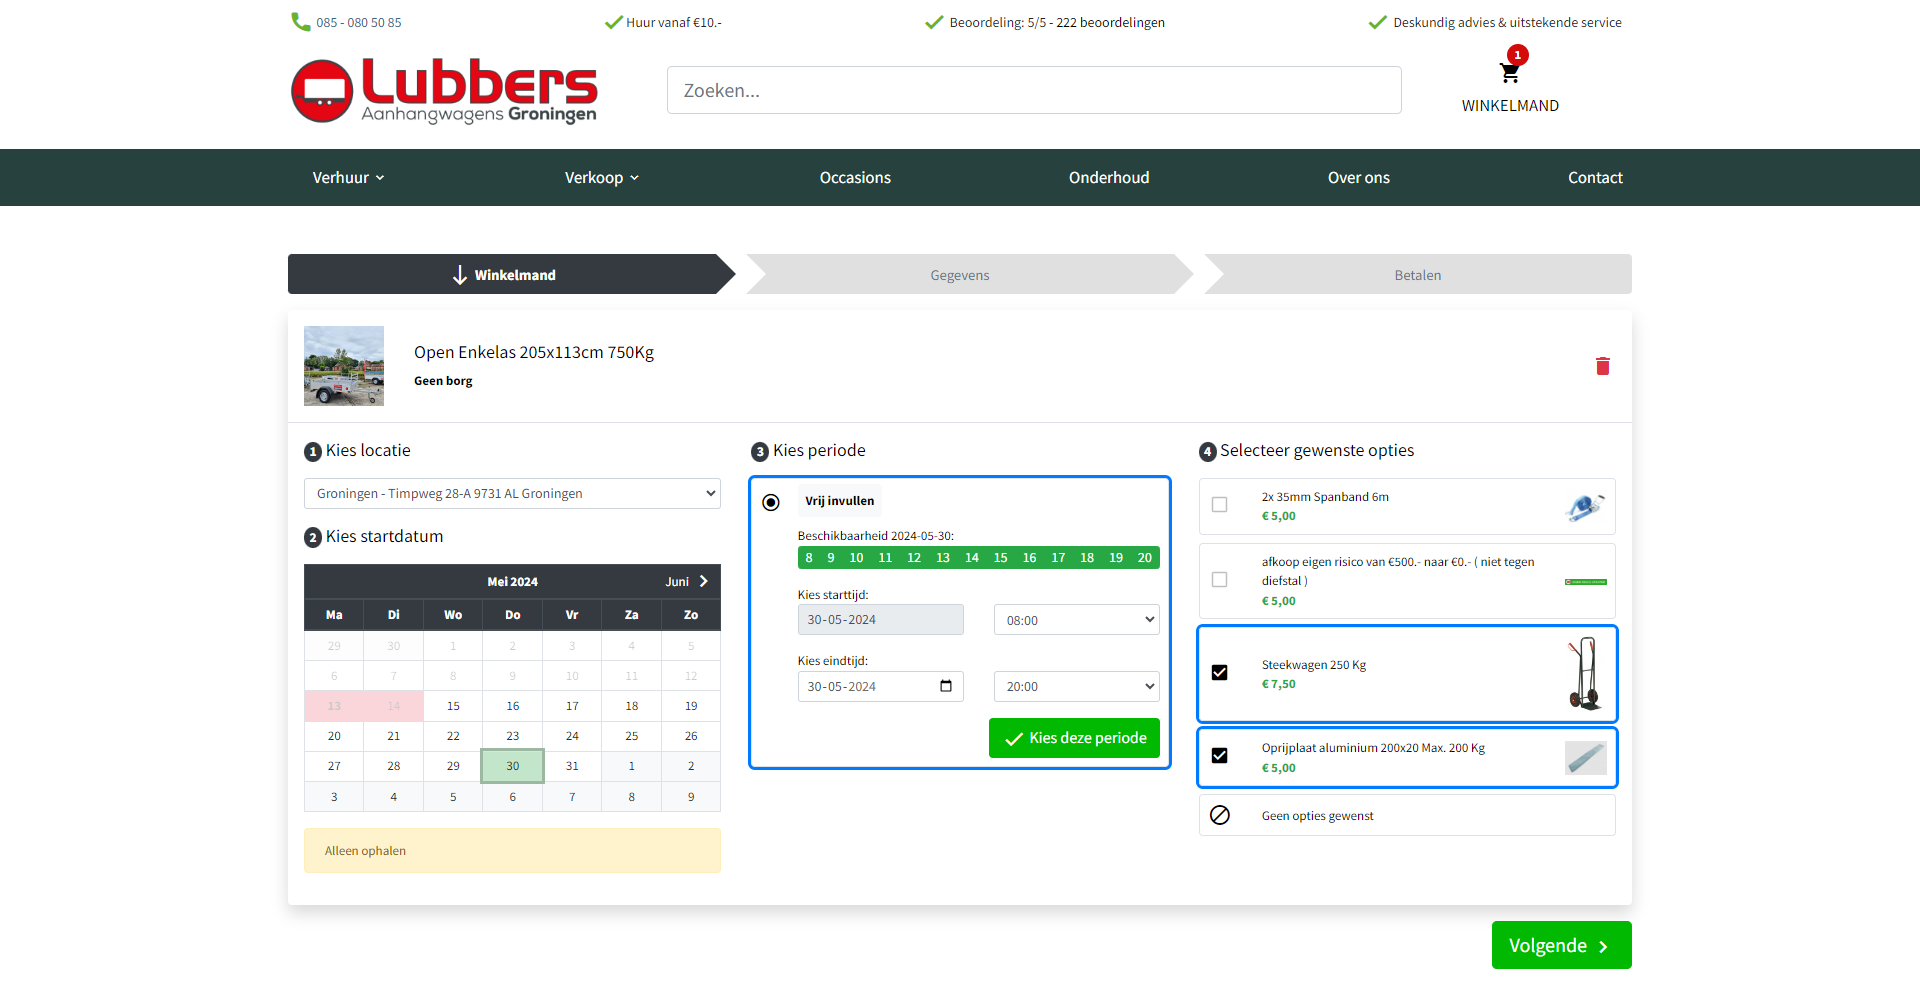Open the Occasions menu item
Viewport: 1920px width, 996px height.
point(855,177)
